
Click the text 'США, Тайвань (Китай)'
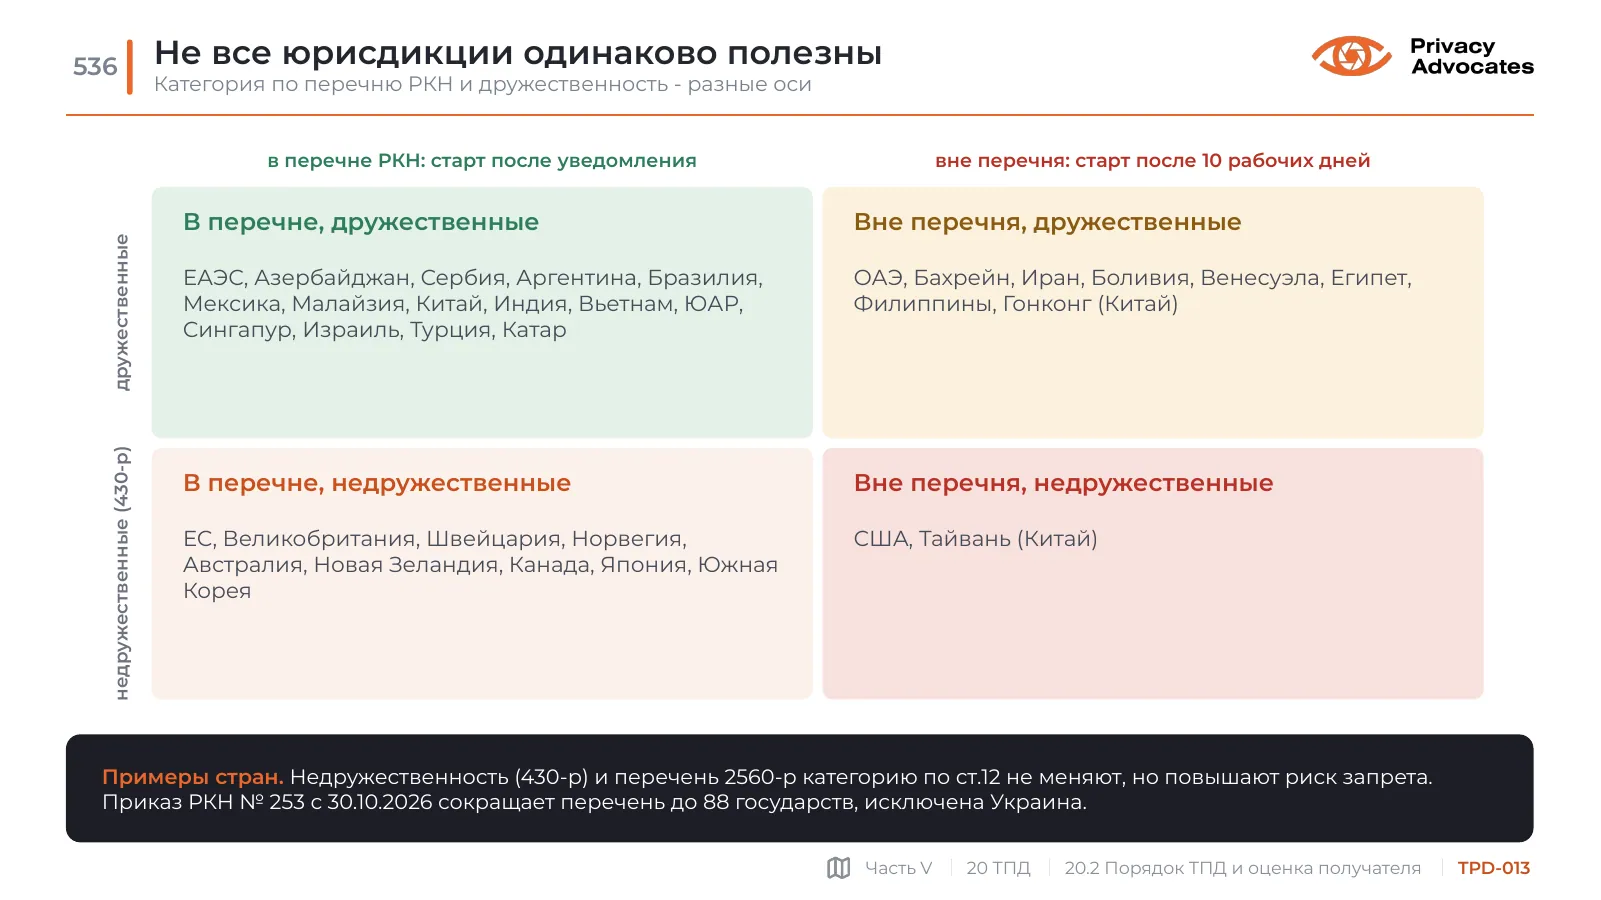(x=975, y=539)
